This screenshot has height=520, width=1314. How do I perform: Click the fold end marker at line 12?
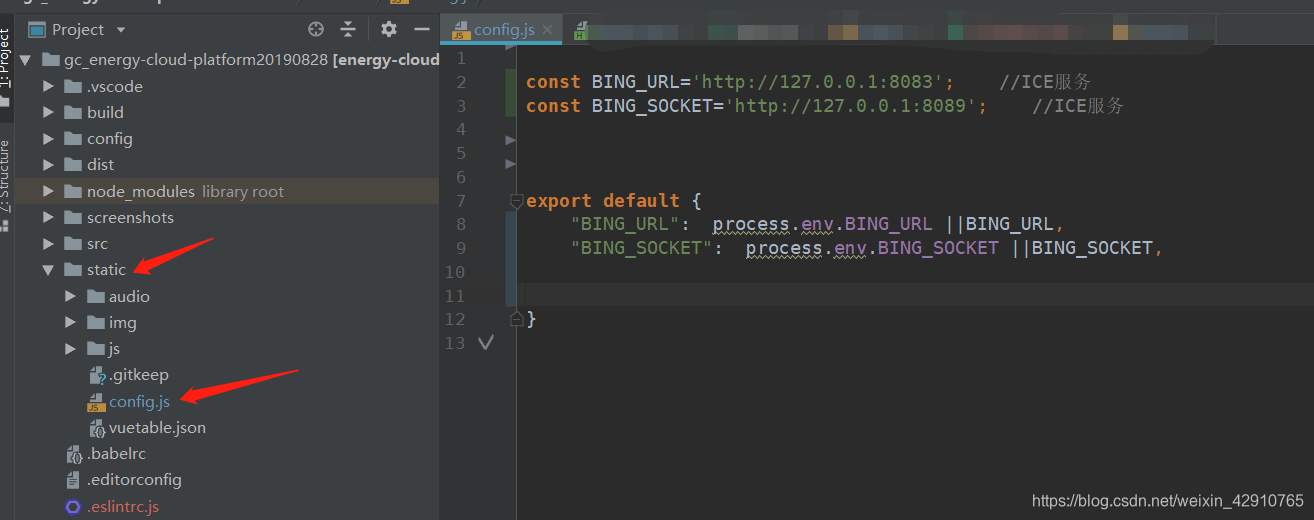(516, 319)
